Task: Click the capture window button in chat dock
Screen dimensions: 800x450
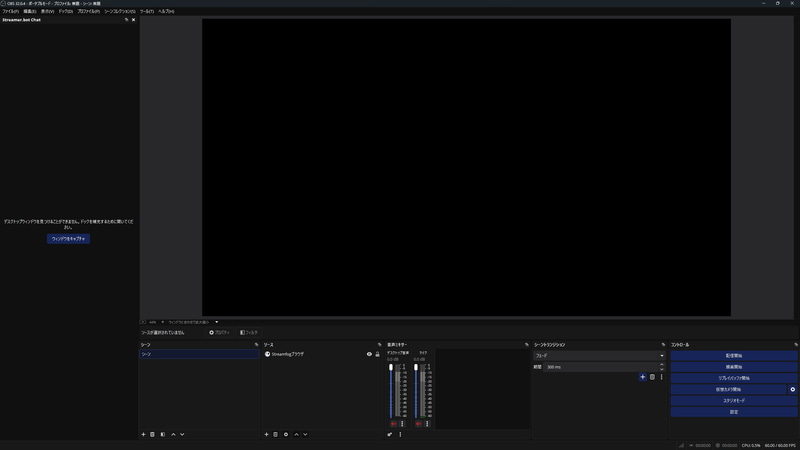Action: [x=68, y=239]
